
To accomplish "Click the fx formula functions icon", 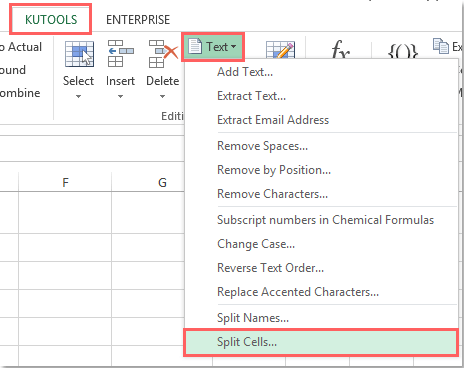I will pos(340,49).
